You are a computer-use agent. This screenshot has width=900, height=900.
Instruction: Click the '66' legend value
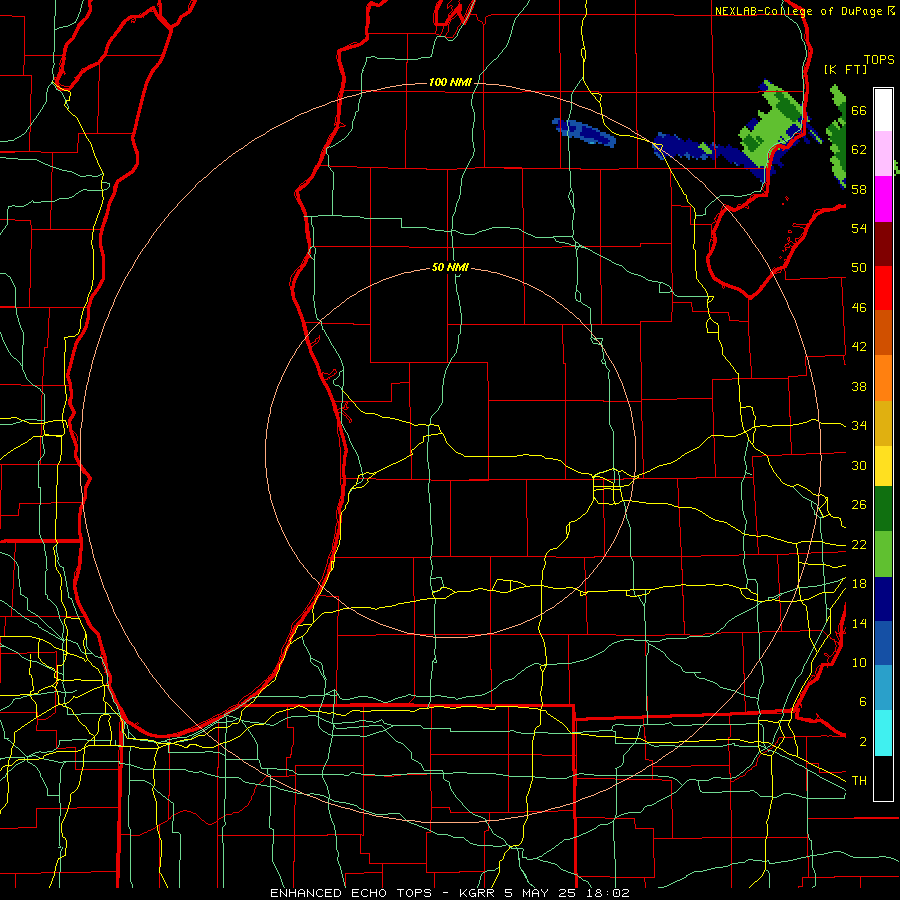click(x=859, y=111)
